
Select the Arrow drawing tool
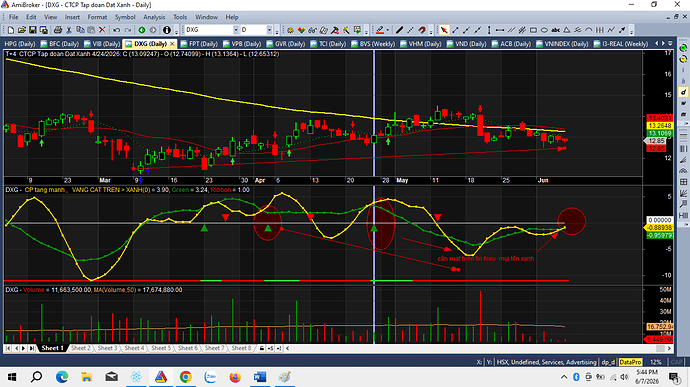pos(622,30)
